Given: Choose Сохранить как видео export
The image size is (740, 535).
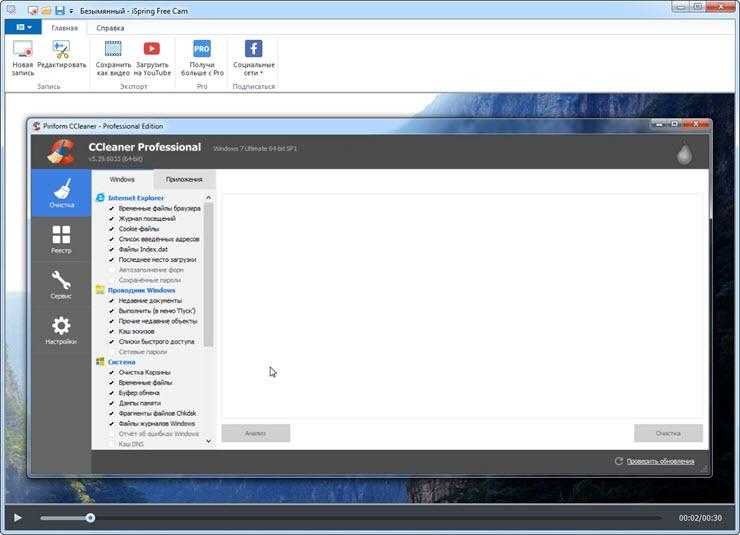Looking at the screenshot, I should point(113,58).
